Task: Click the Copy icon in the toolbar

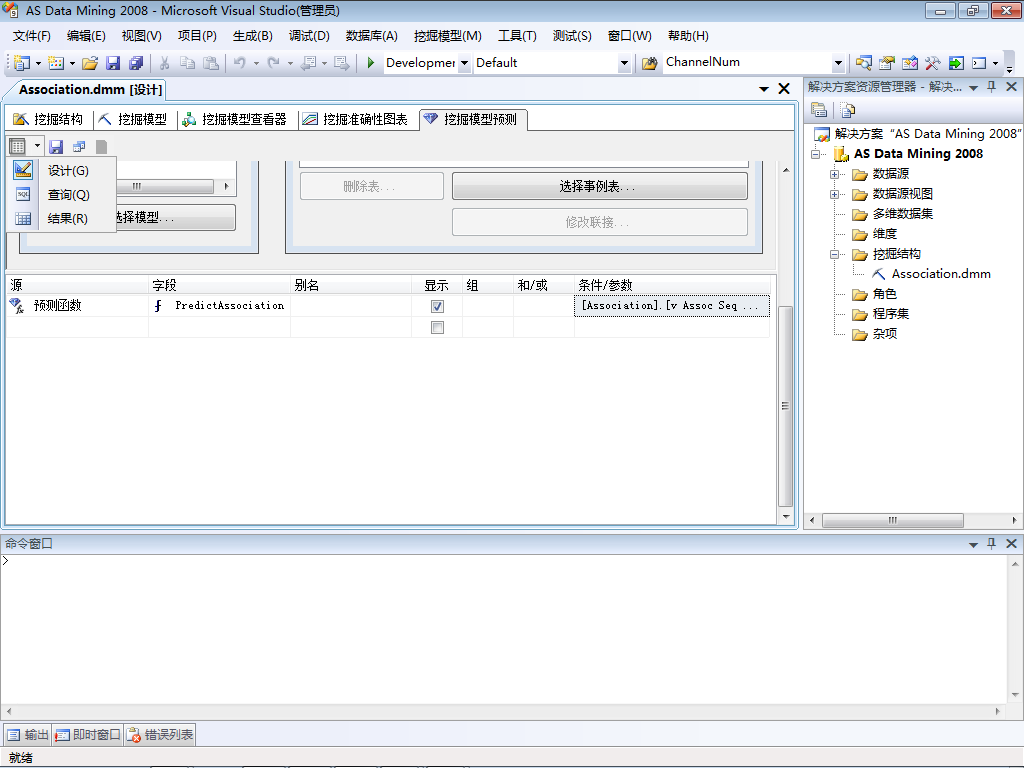Action: click(187, 63)
